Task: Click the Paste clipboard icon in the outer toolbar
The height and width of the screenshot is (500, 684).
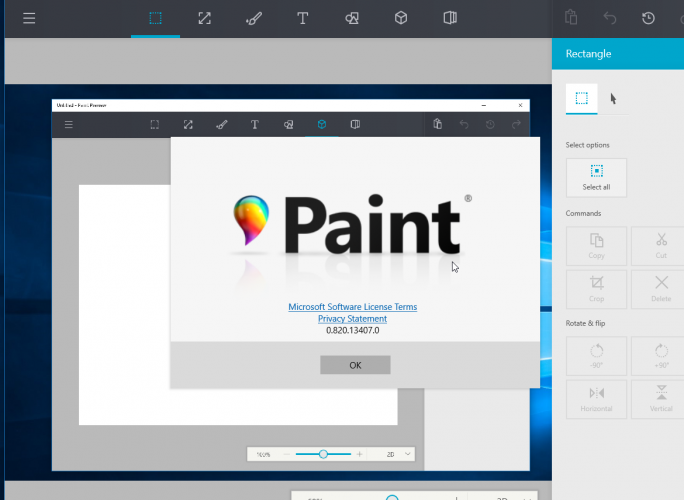Action: point(571,18)
